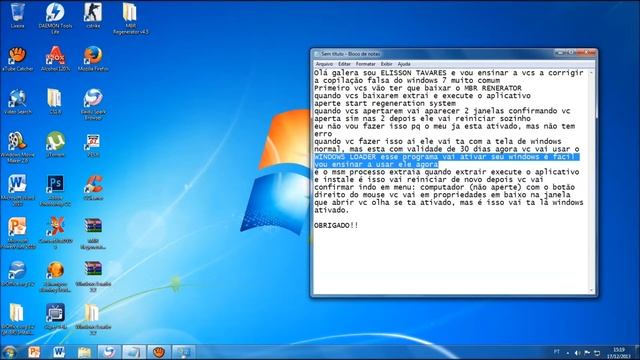640x360 pixels.
Task: Click the 'Sem título - Bloco de notas' title bar
Action: (x=433, y=53)
